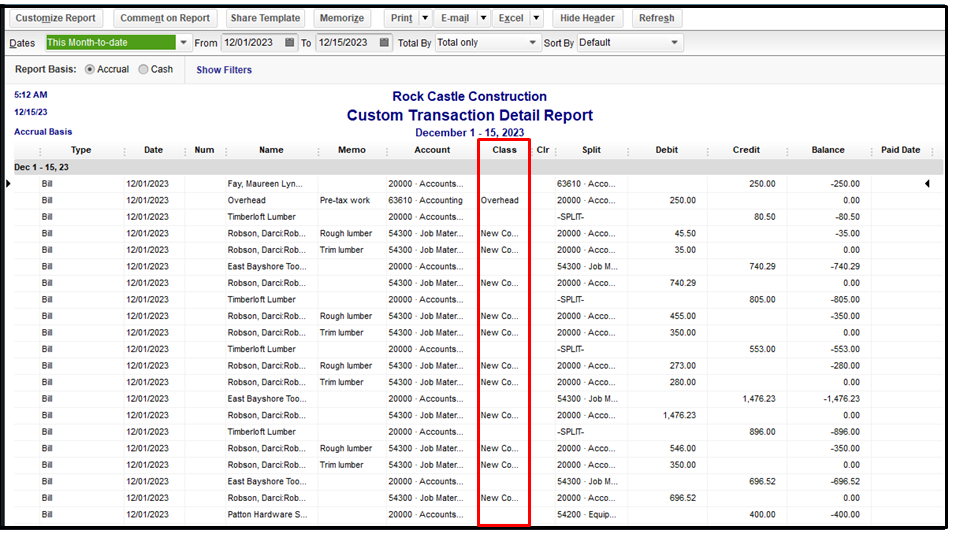Click the From date field
Viewport: 958px width, 541px height.
tap(252, 43)
